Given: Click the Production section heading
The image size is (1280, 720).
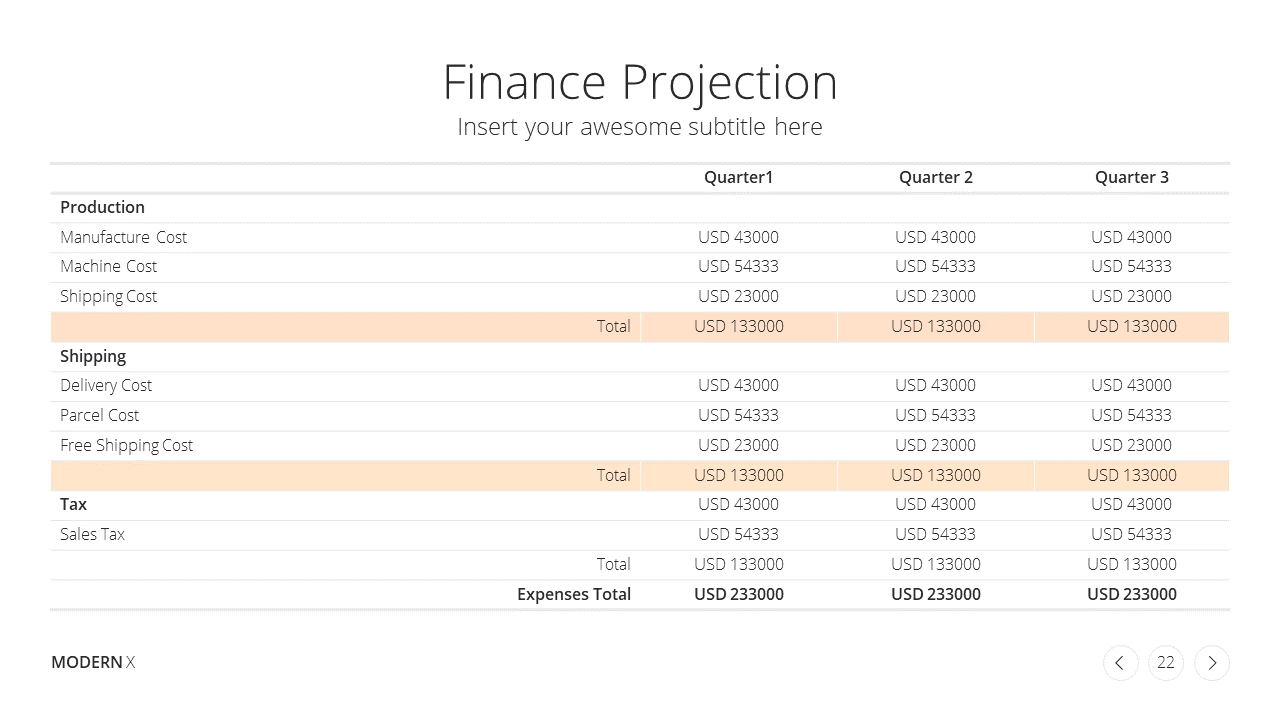Looking at the screenshot, I should pos(102,207).
